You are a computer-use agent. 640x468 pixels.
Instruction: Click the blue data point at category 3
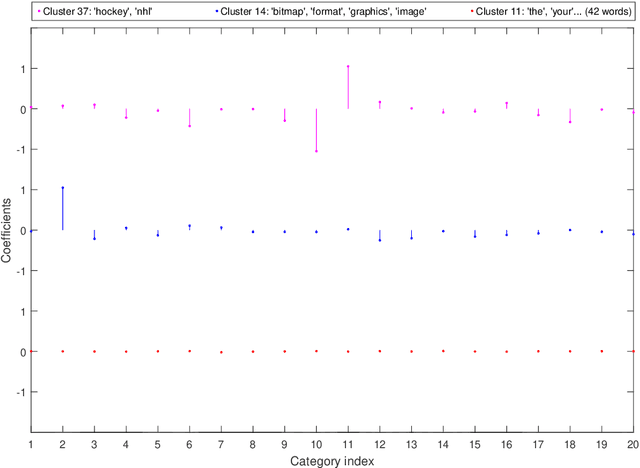coord(94,239)
